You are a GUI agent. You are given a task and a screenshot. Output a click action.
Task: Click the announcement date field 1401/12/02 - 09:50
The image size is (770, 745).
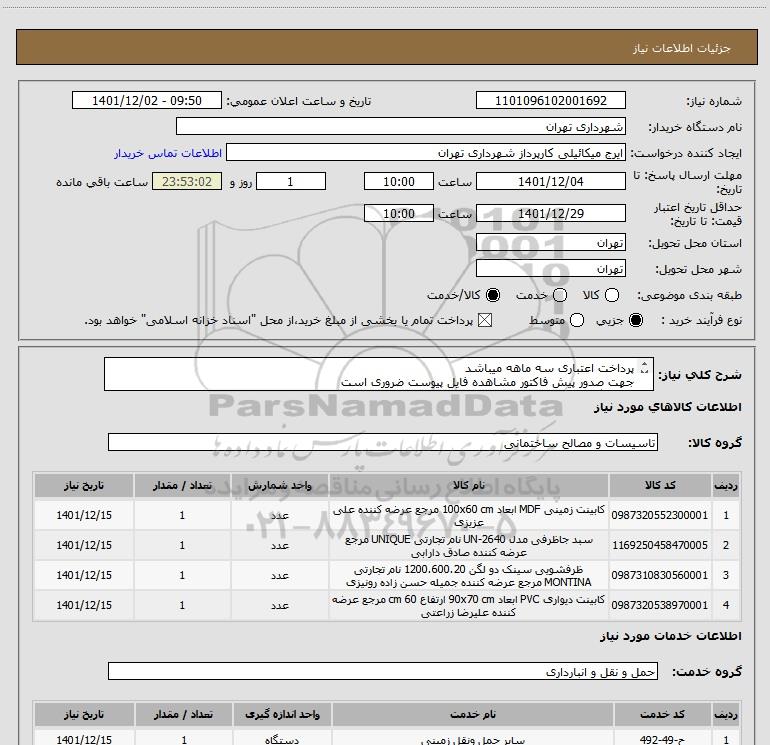pyautogui.click(x=147, y=100)
